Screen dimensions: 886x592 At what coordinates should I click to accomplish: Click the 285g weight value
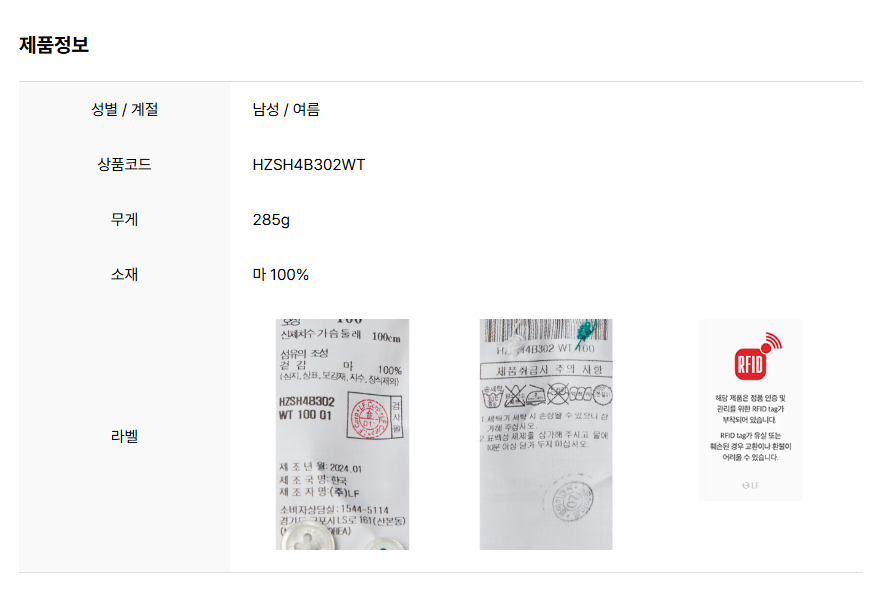(271, 219)
